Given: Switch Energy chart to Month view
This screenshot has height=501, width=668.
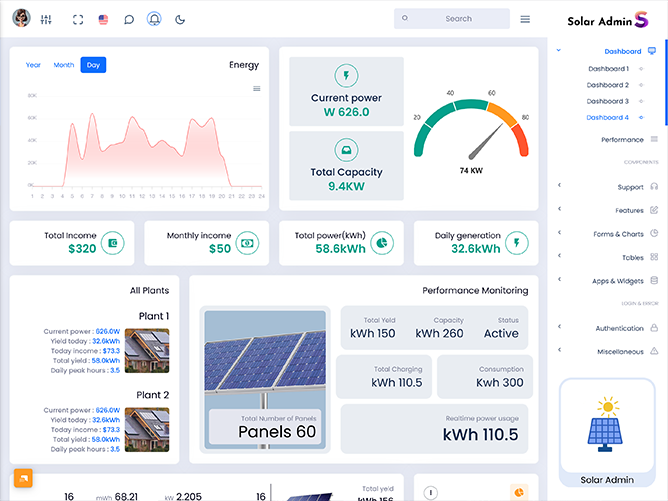Looking at the screenshot, I should tap(63, 65).
